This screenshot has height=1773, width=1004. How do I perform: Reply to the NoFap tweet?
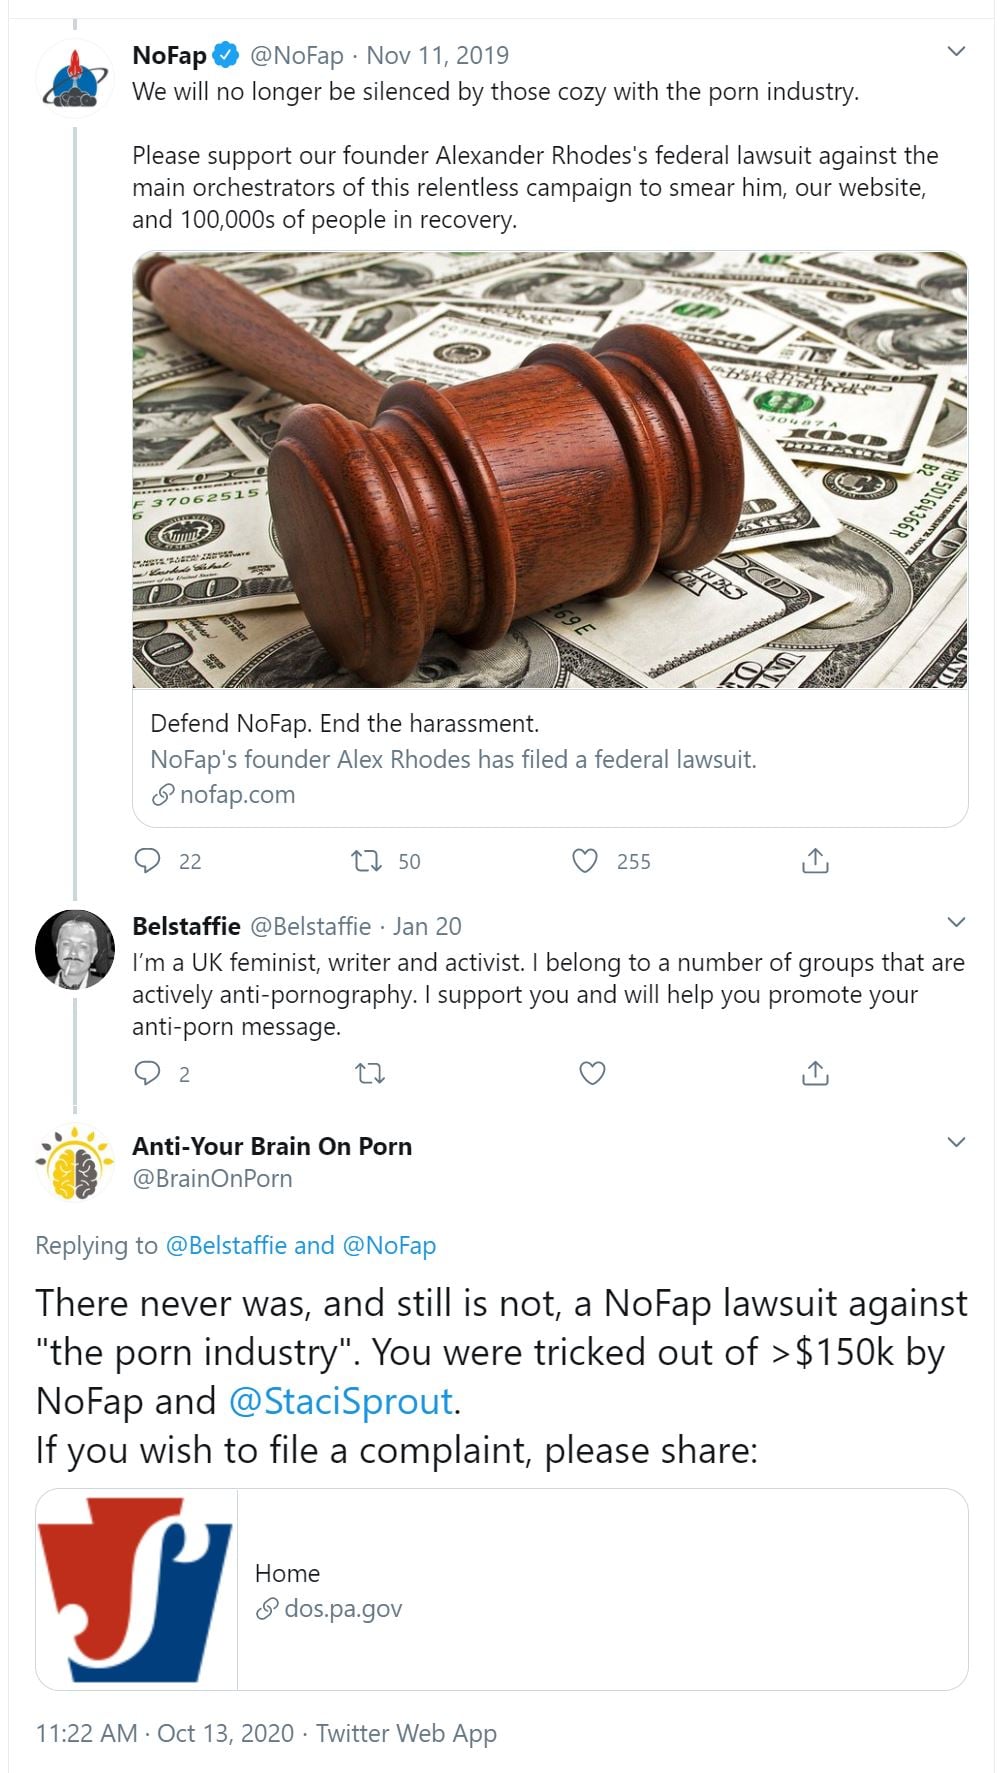coord(148,861)
